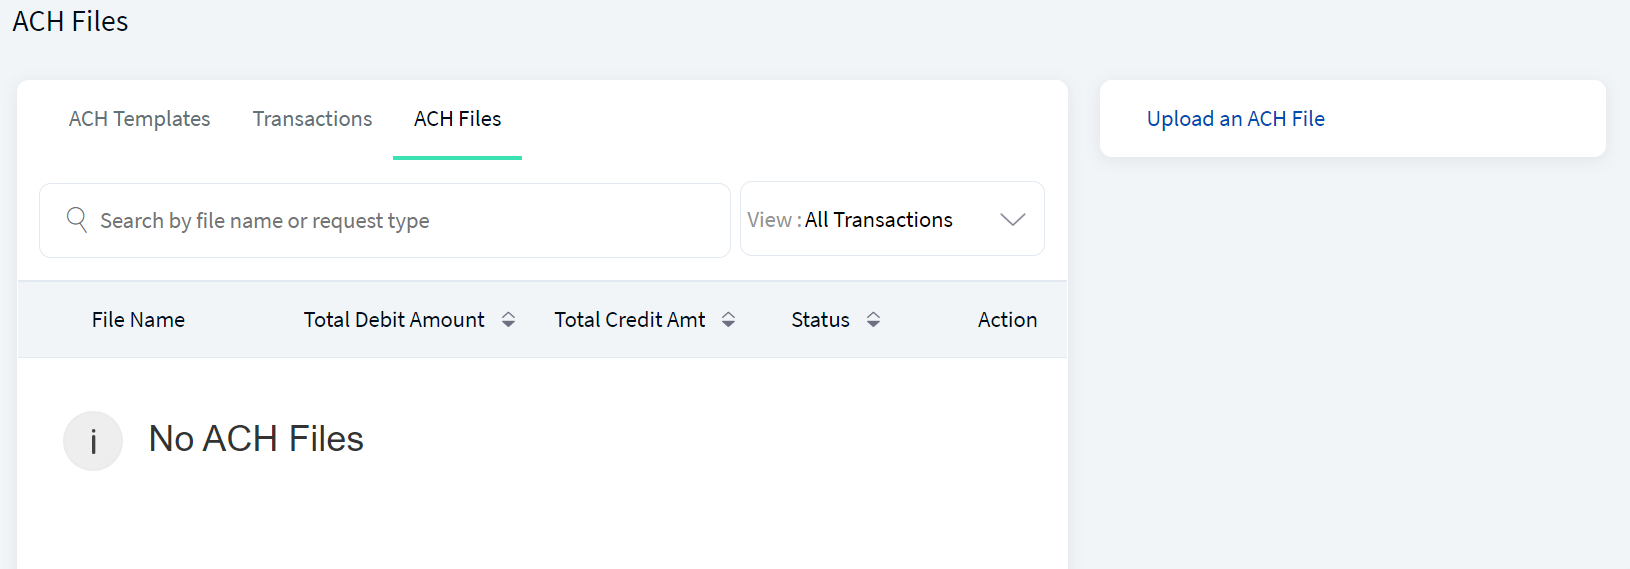Click the Action column header
Screen dimensions: 1630x569
click(x=1007, y=320)
